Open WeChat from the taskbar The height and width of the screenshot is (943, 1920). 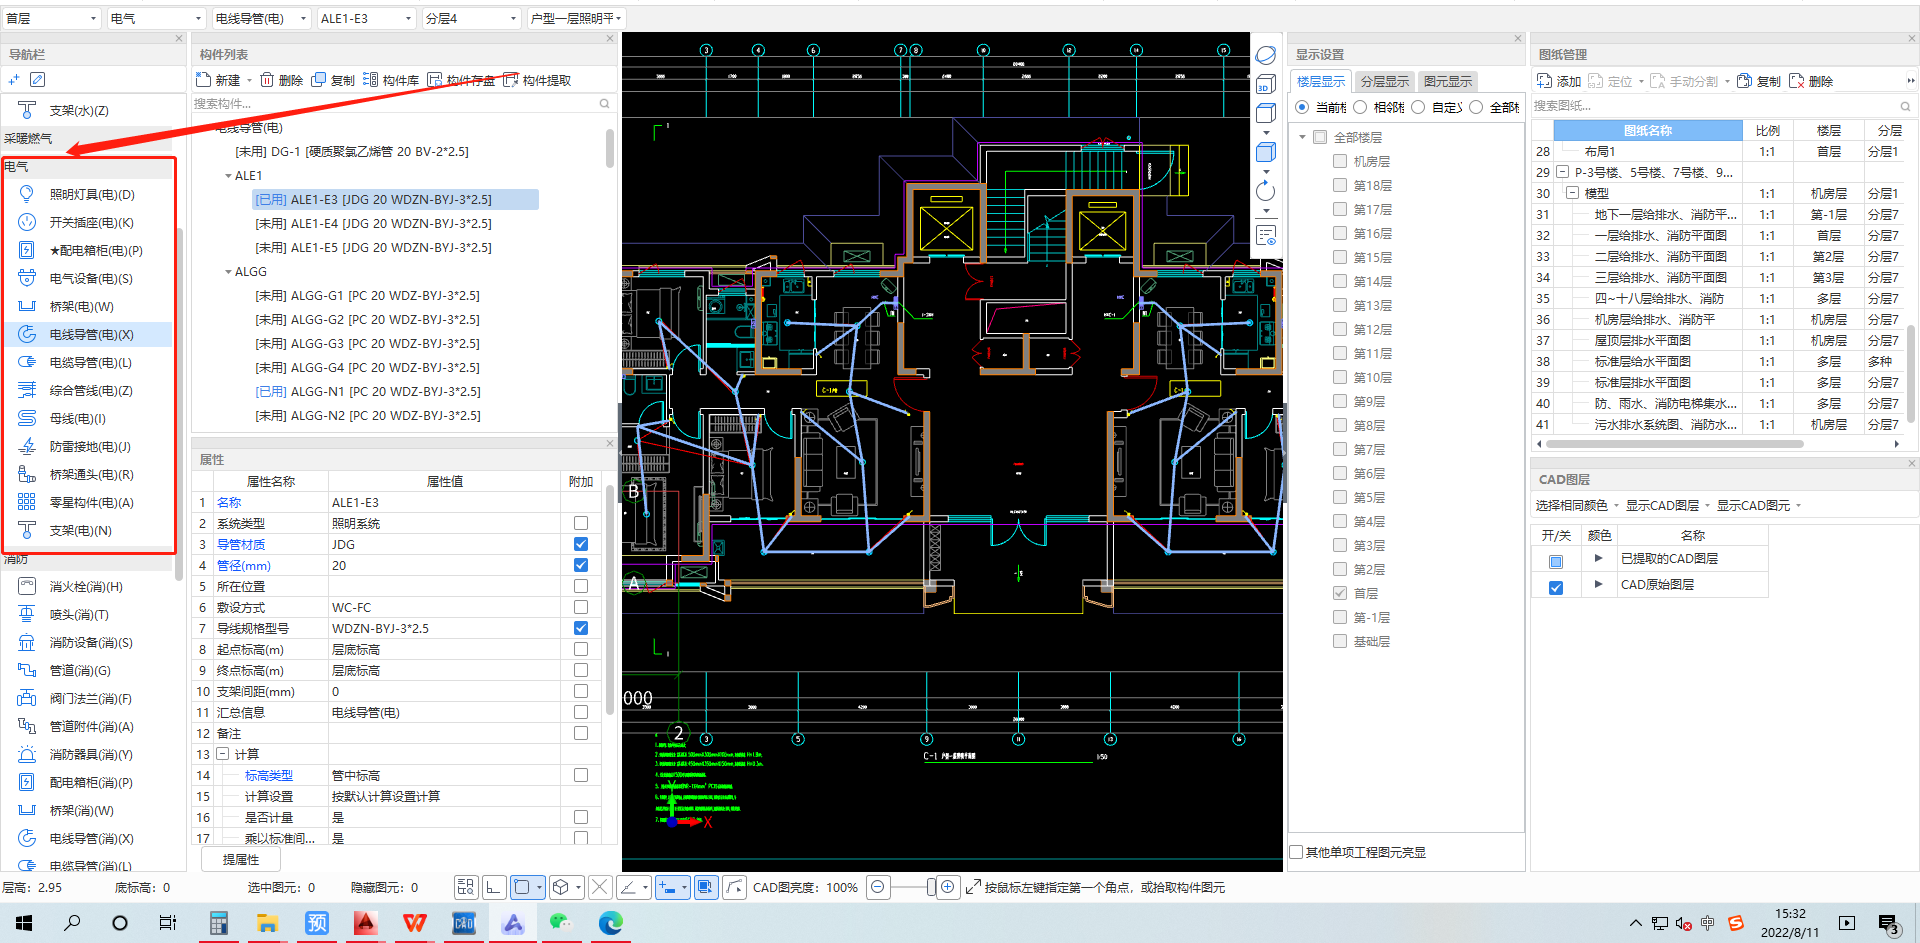[x=561, y=922]
